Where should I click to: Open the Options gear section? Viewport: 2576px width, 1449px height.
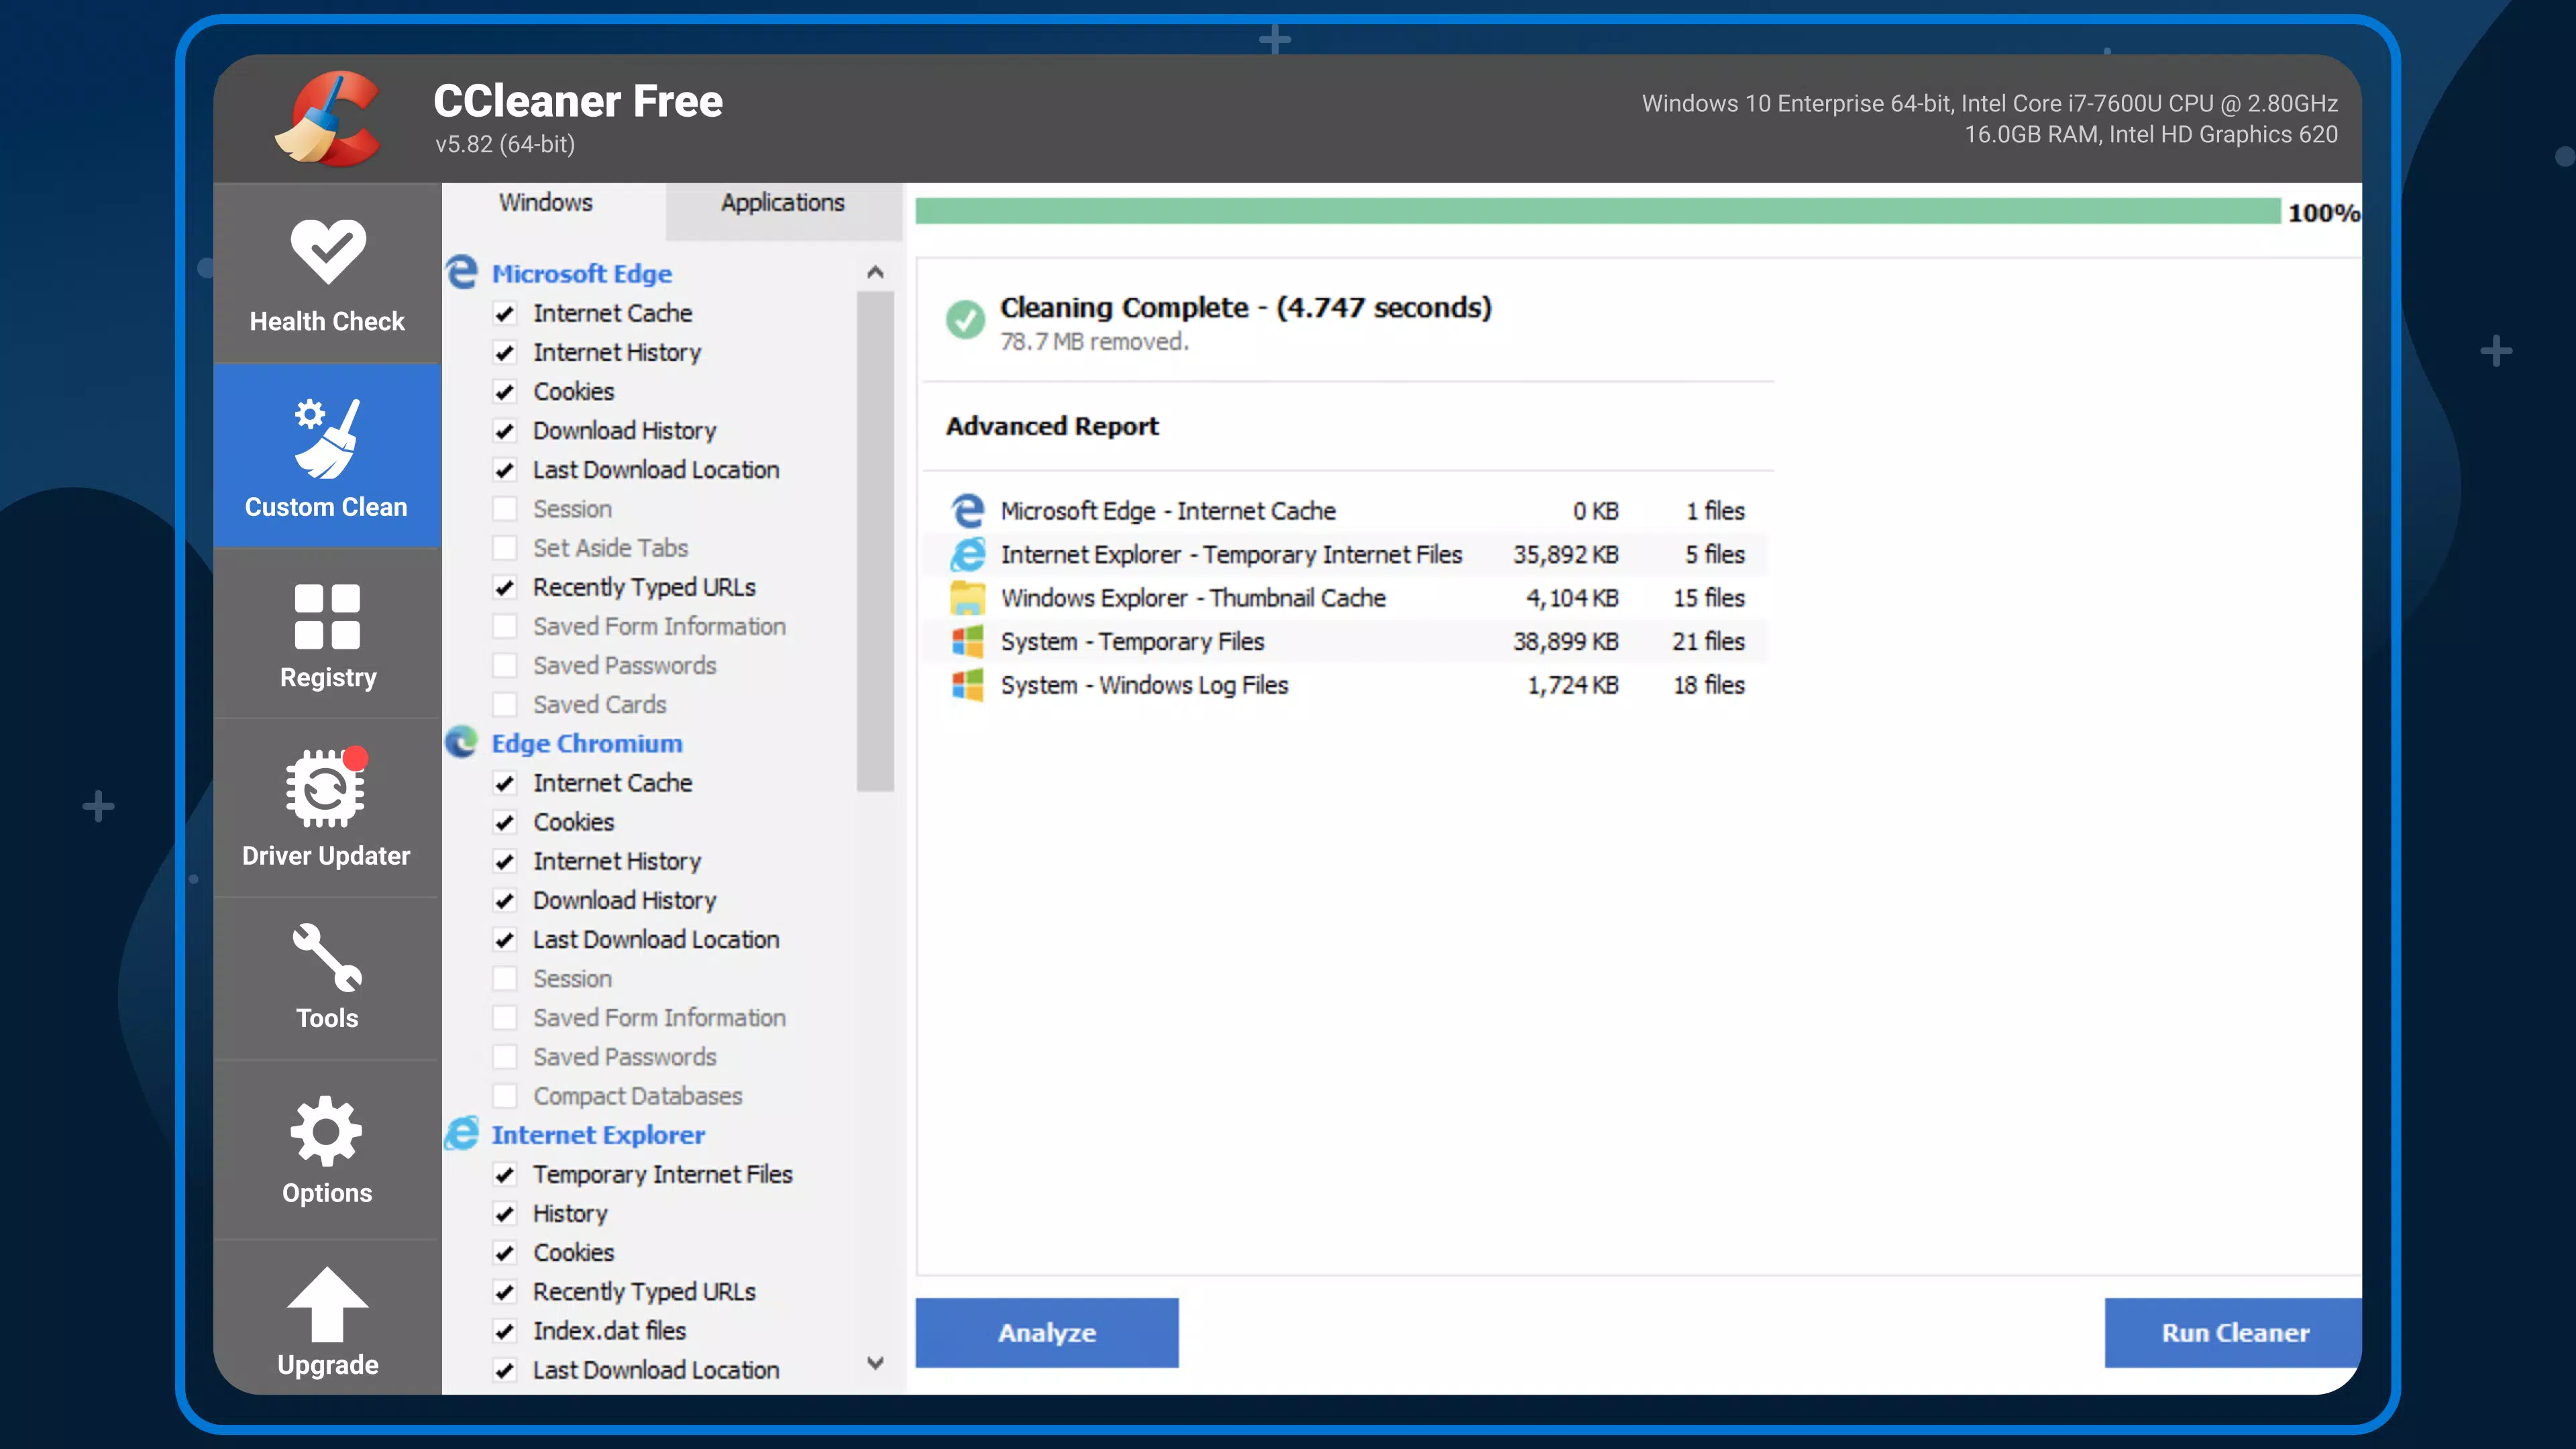click(x=327, y=1150)
